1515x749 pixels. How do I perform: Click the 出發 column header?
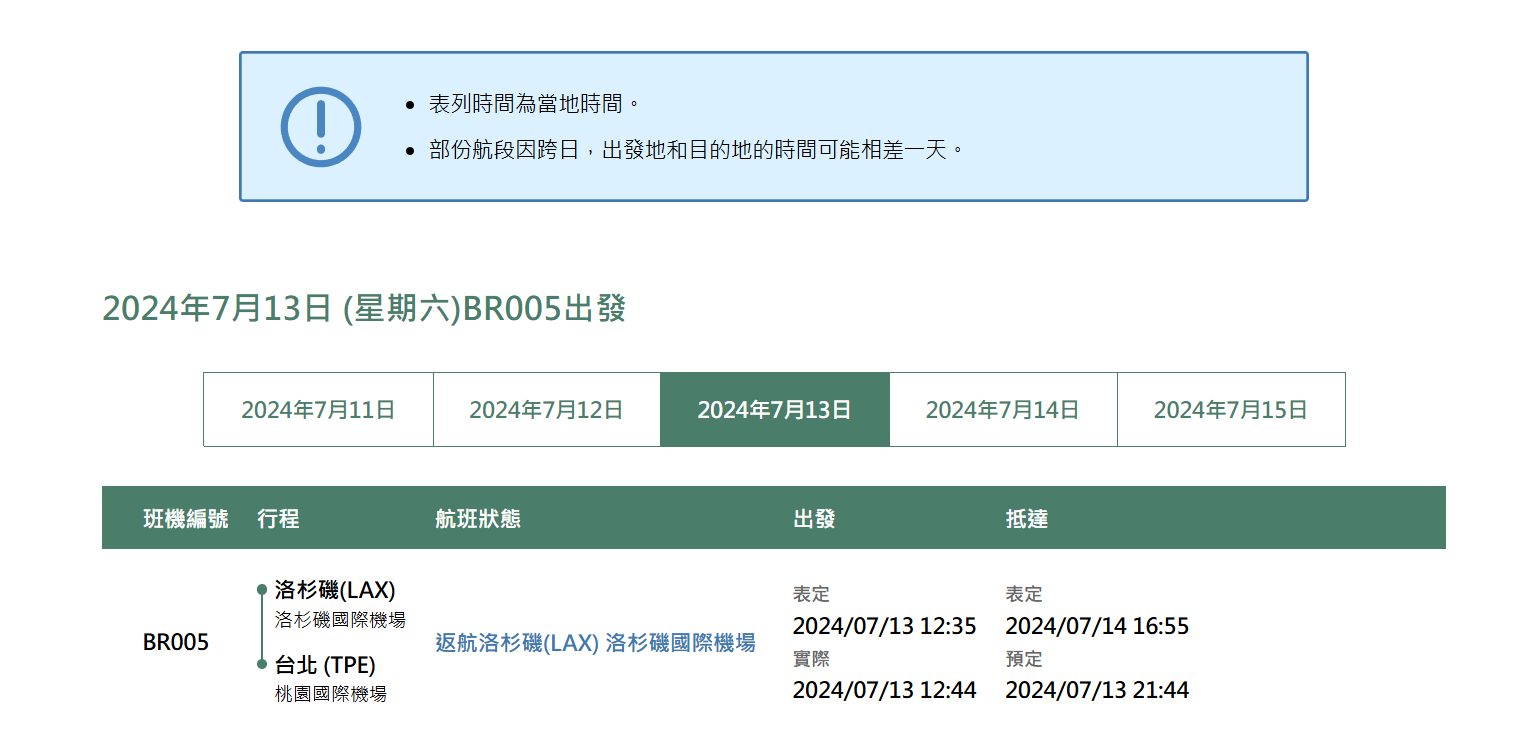814,518
